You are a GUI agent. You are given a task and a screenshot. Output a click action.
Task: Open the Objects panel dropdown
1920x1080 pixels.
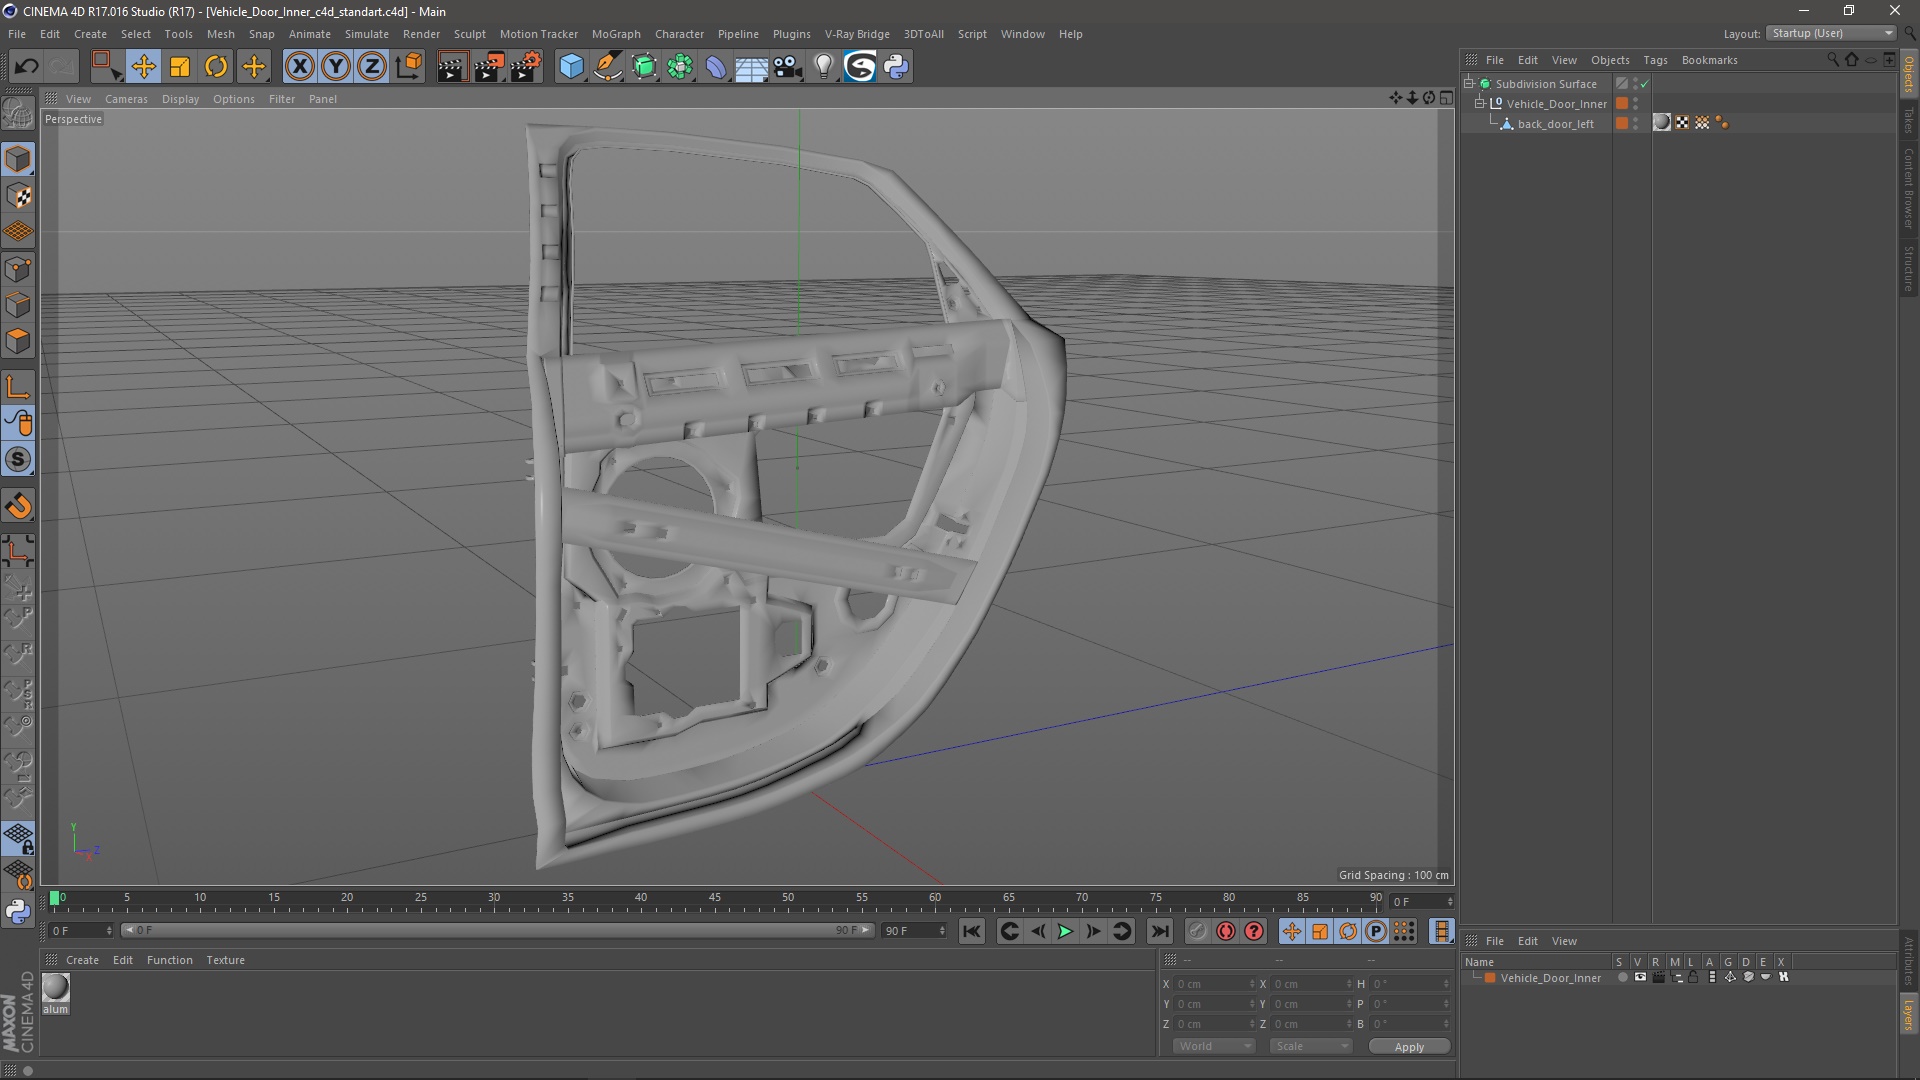coord(1609,59)
